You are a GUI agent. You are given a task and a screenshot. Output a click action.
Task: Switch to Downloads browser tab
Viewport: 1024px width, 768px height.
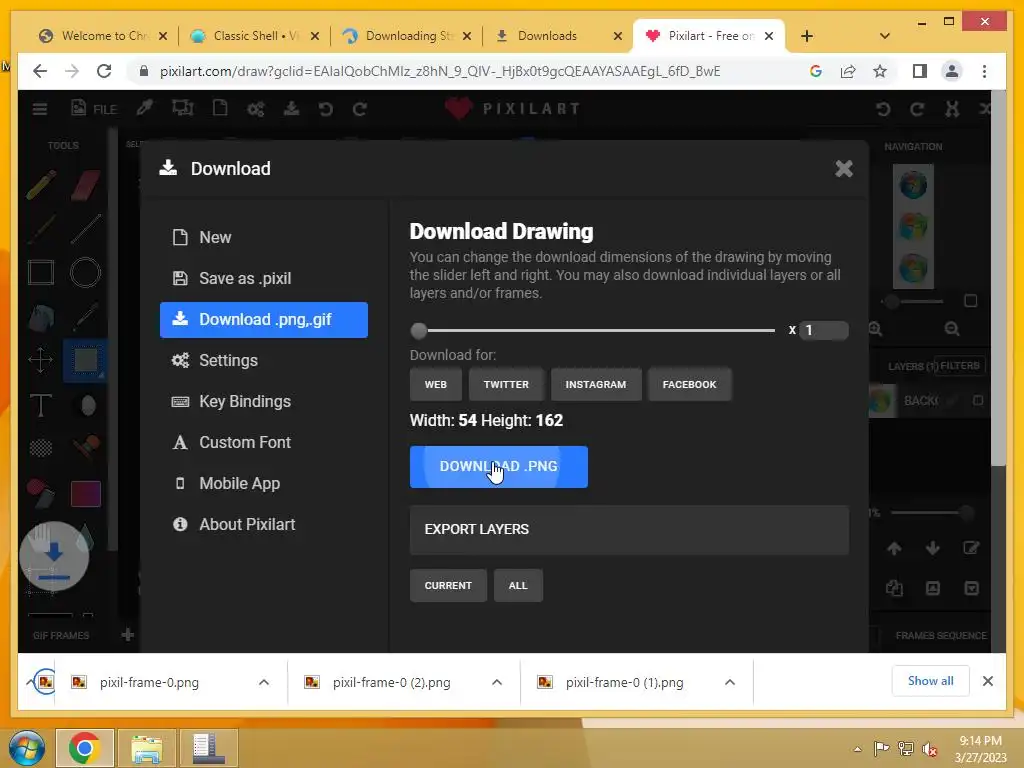558,36
